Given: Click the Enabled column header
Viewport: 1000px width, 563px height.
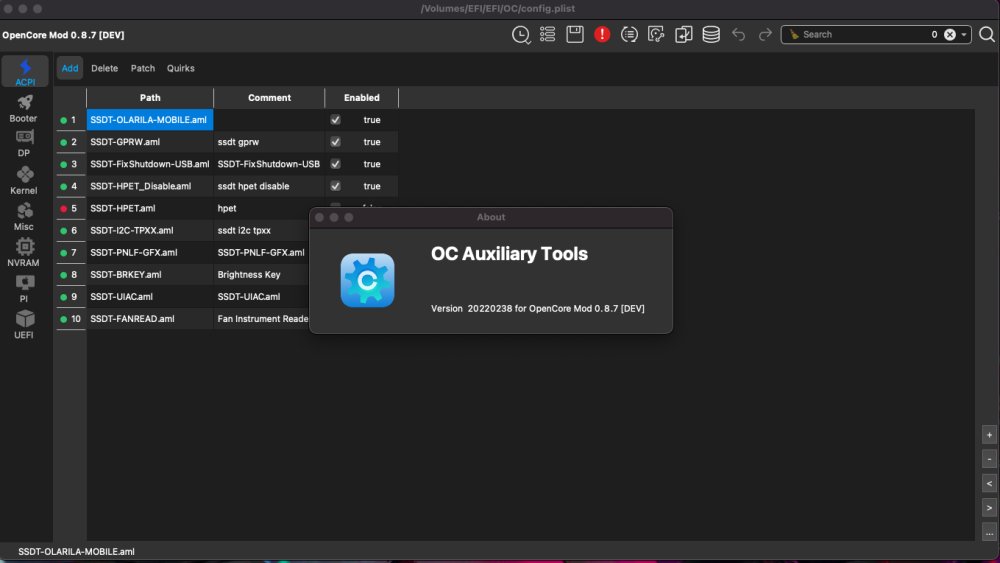Looking at the screenshot, I should [x=362, y=98].
